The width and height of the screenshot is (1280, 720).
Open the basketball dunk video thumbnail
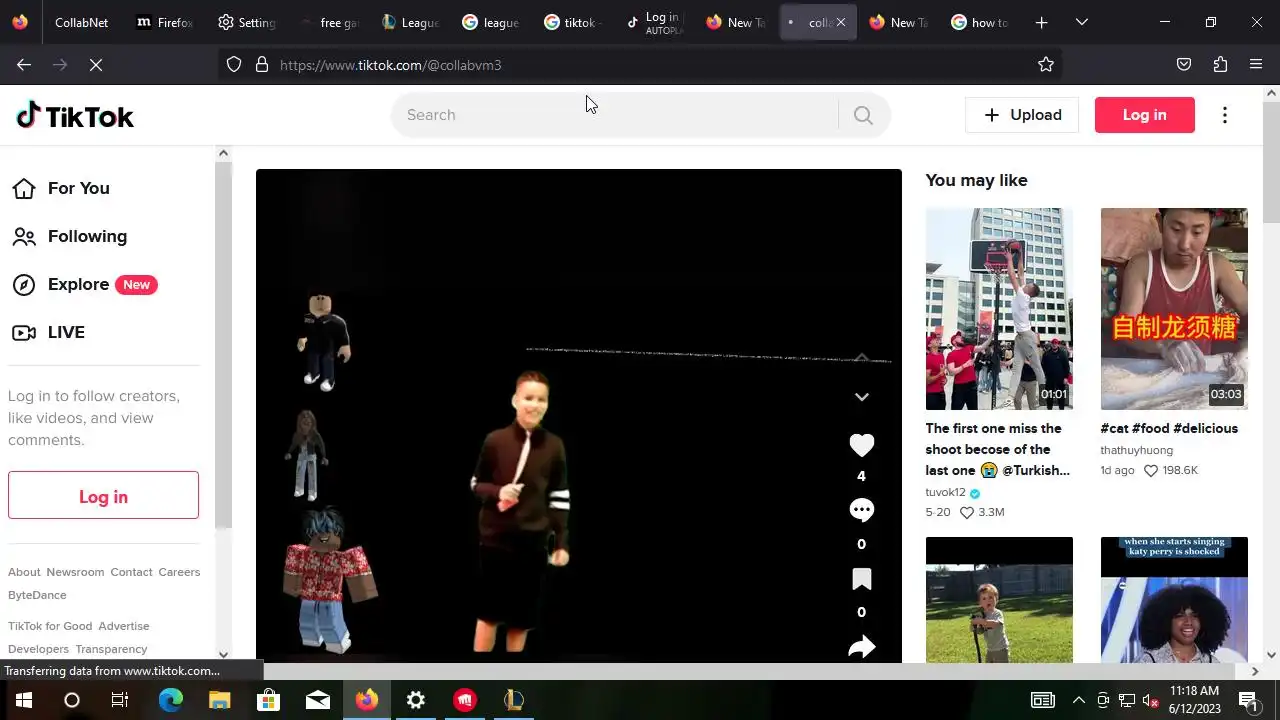tap(999, 309)
